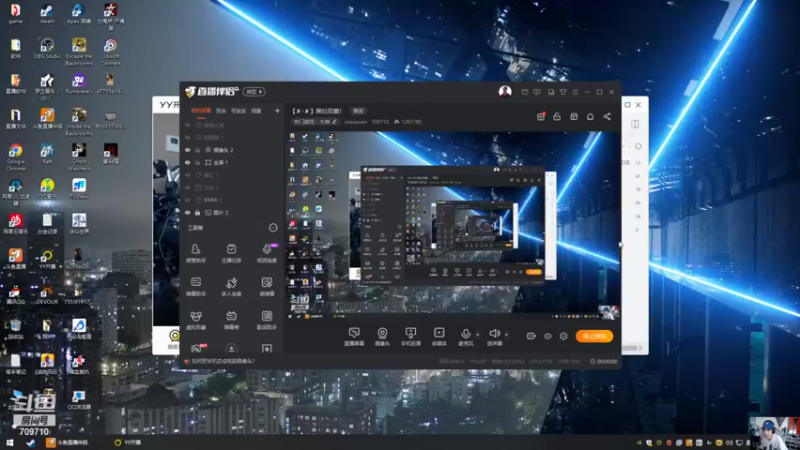
Task: Open the microphone options arrow
Action: [x=478, y=335]
